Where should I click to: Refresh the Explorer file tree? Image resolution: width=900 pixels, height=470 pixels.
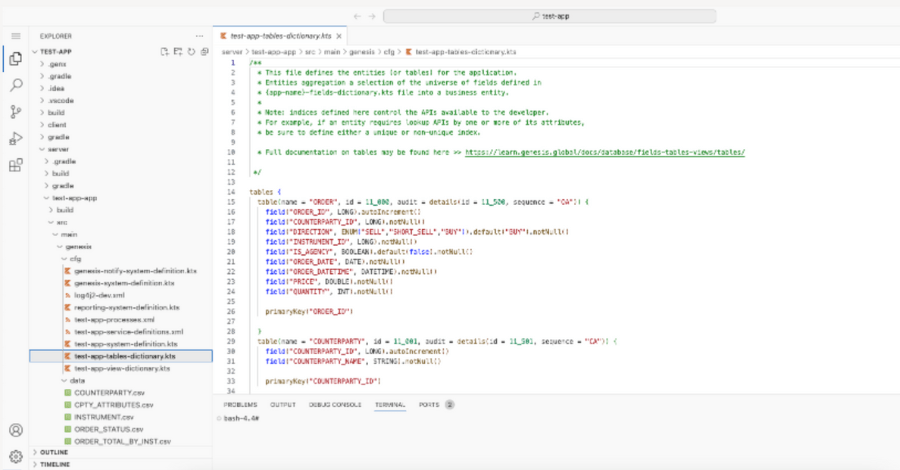[190, 51]
